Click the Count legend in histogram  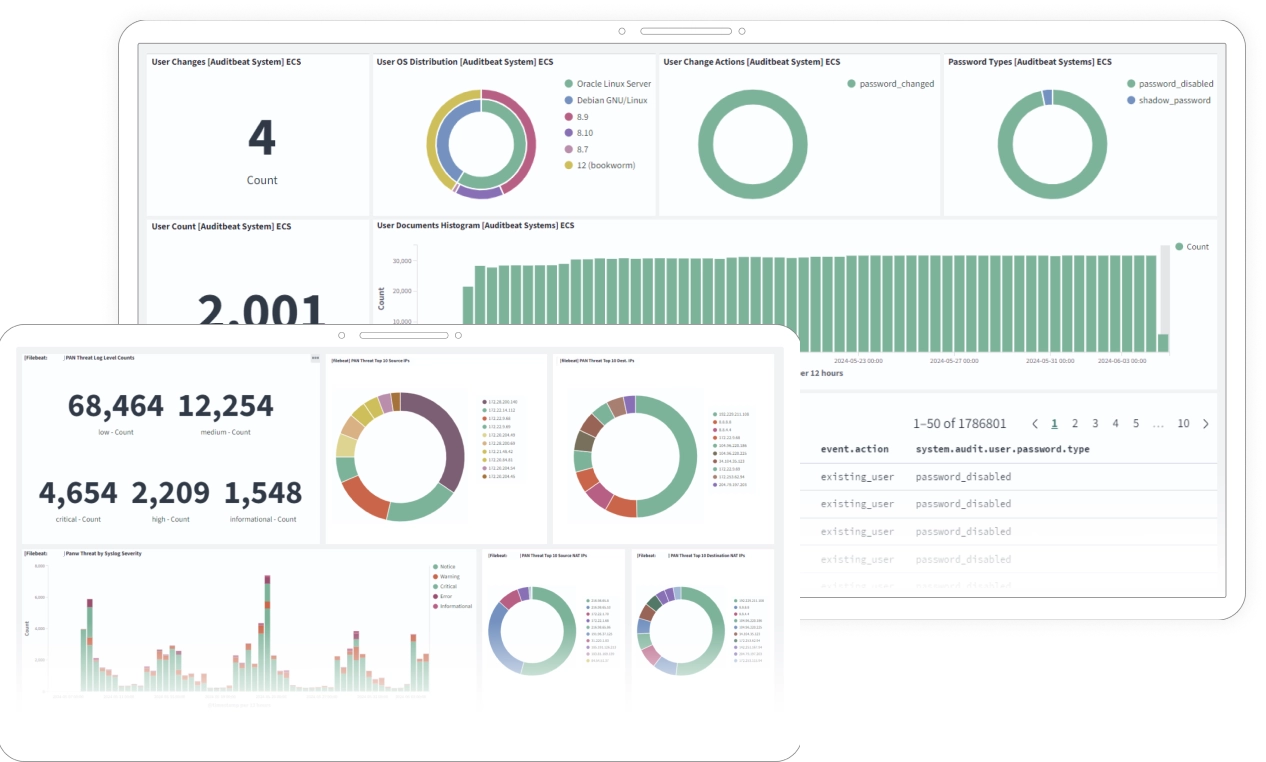(x=1196, y=246)
